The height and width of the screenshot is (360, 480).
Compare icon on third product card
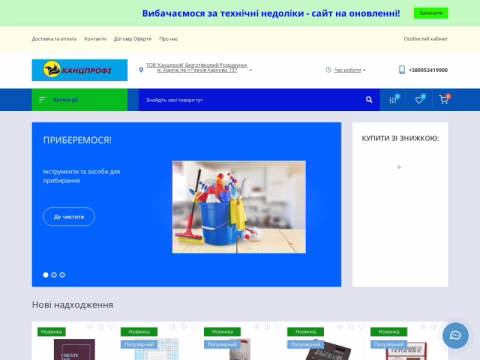[267, 327]
